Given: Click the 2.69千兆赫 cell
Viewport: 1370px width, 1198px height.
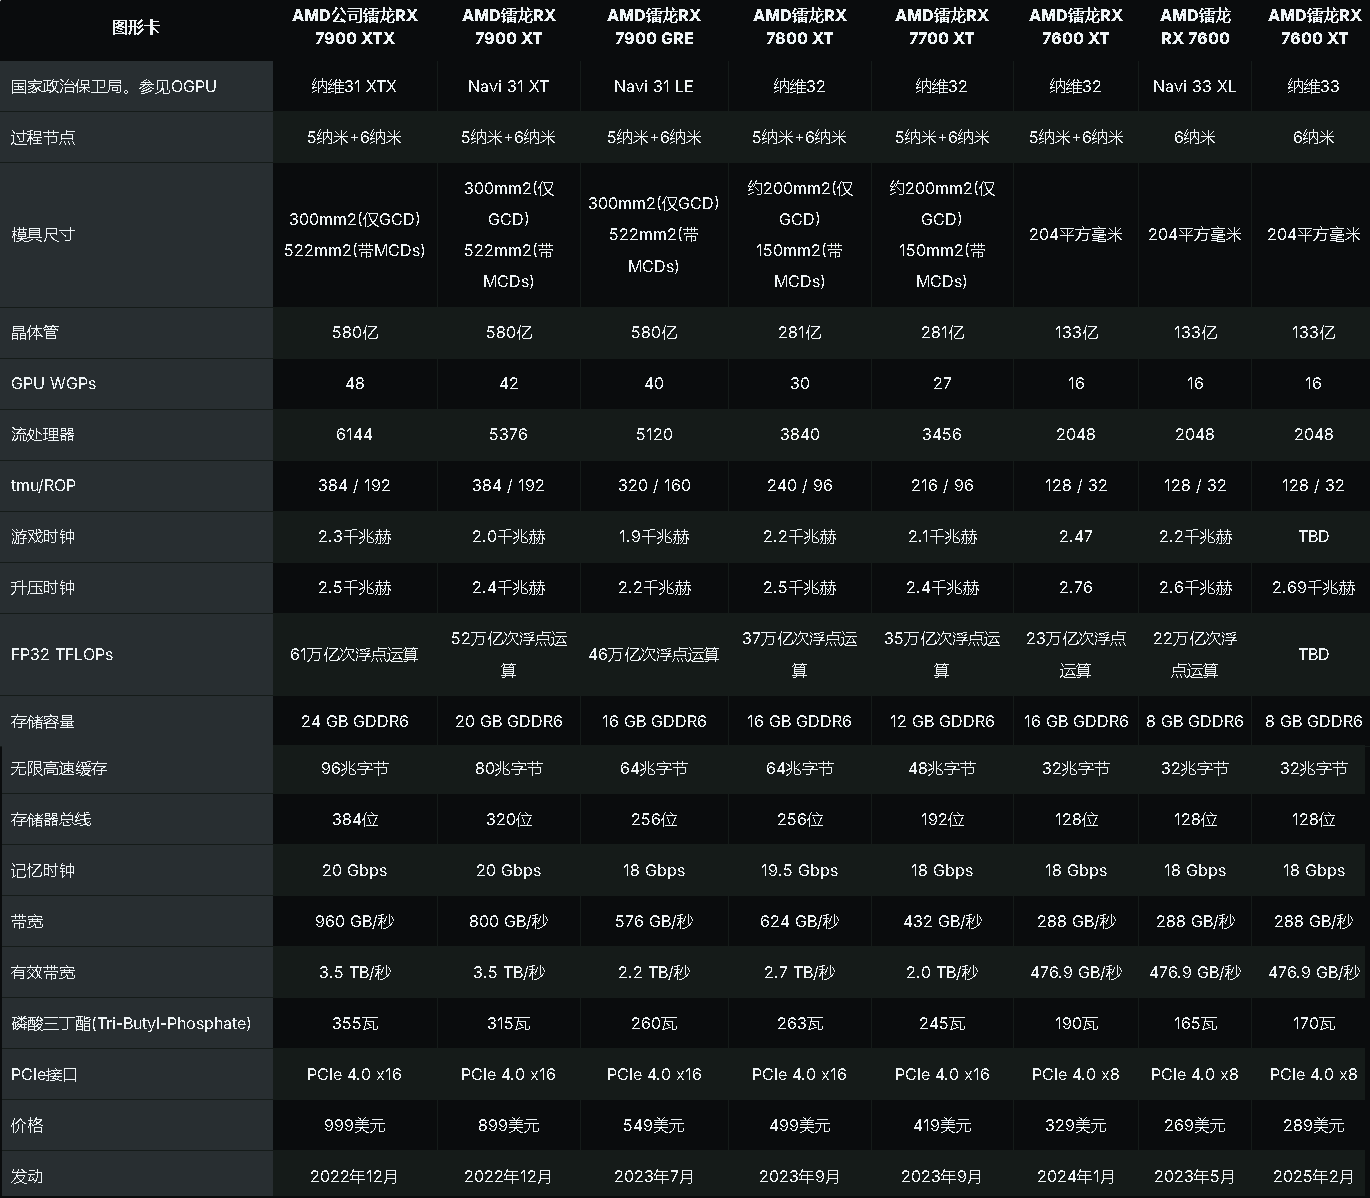Looking at the screenshot, I should click(x=1313, y=587).
